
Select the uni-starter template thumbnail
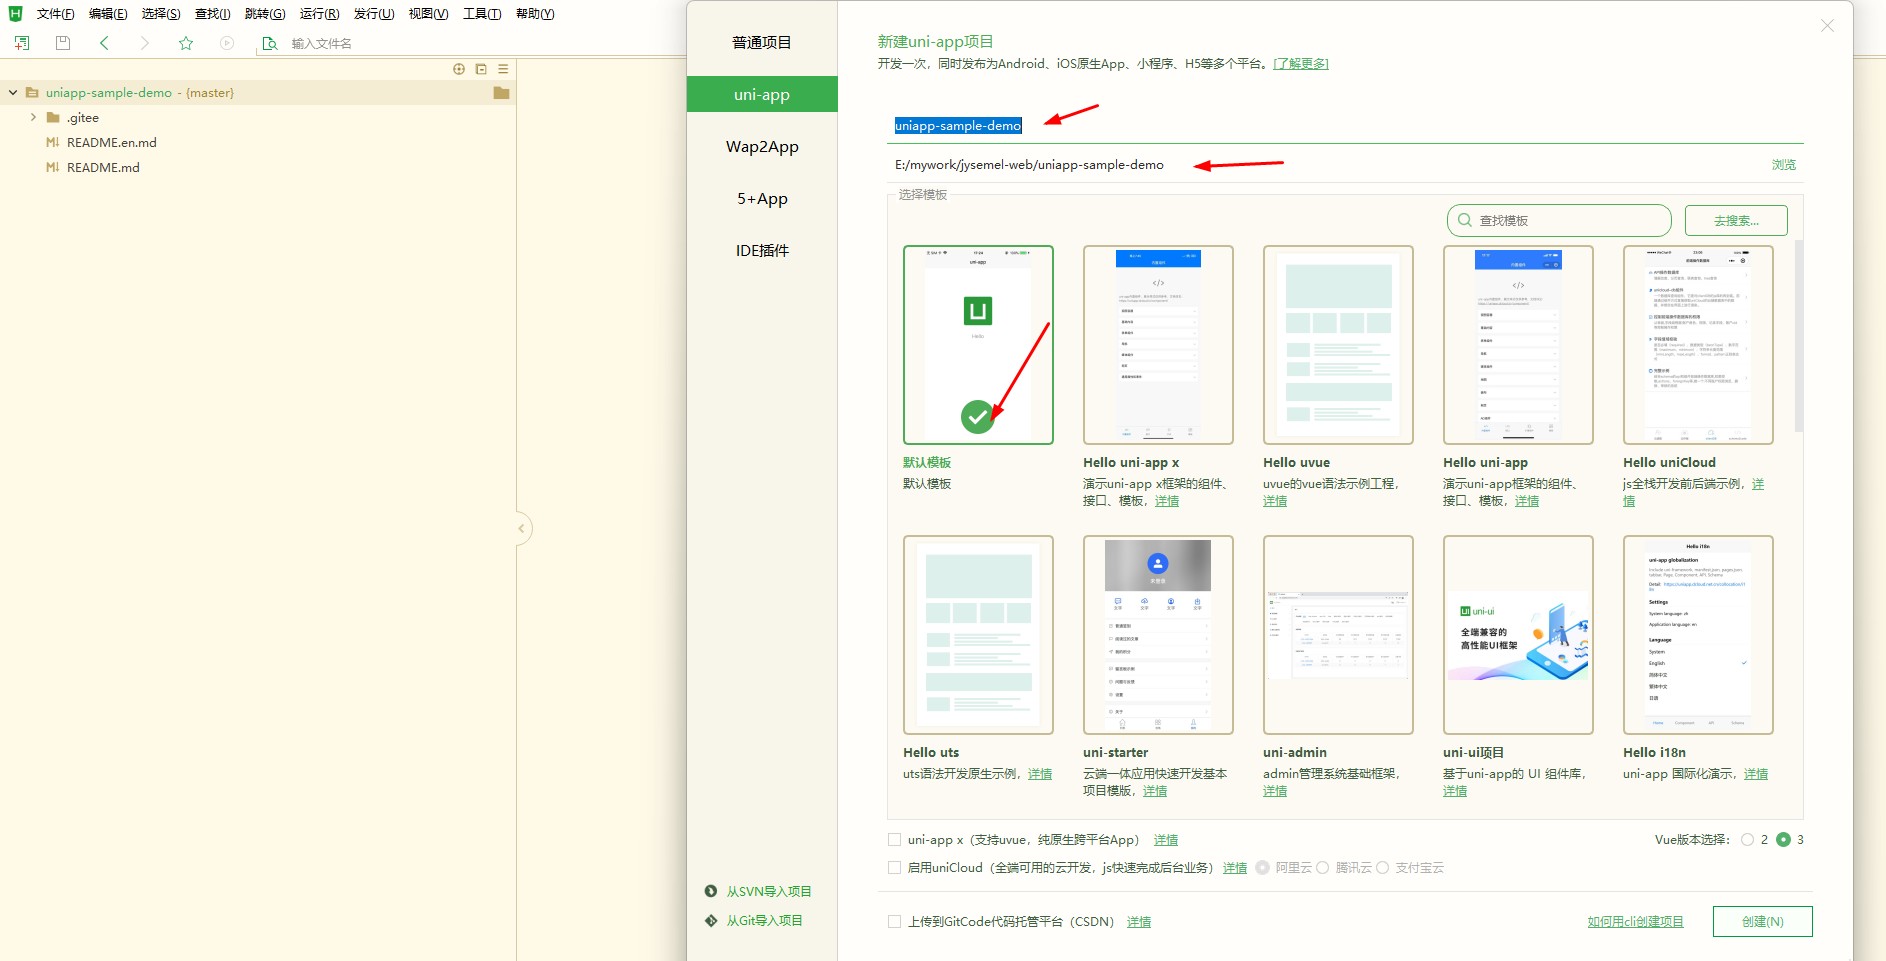tap(1158, 635)
